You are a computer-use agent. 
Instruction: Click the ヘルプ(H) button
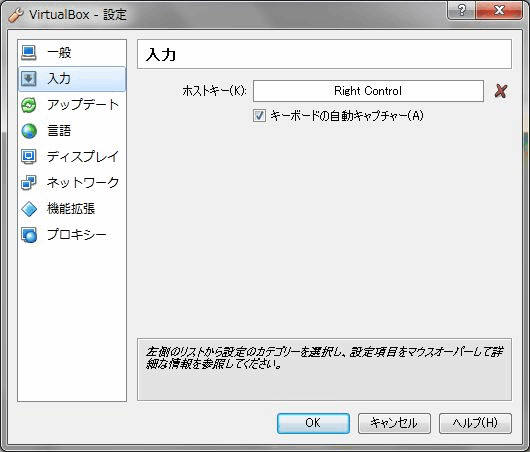(x=475, y=423)
